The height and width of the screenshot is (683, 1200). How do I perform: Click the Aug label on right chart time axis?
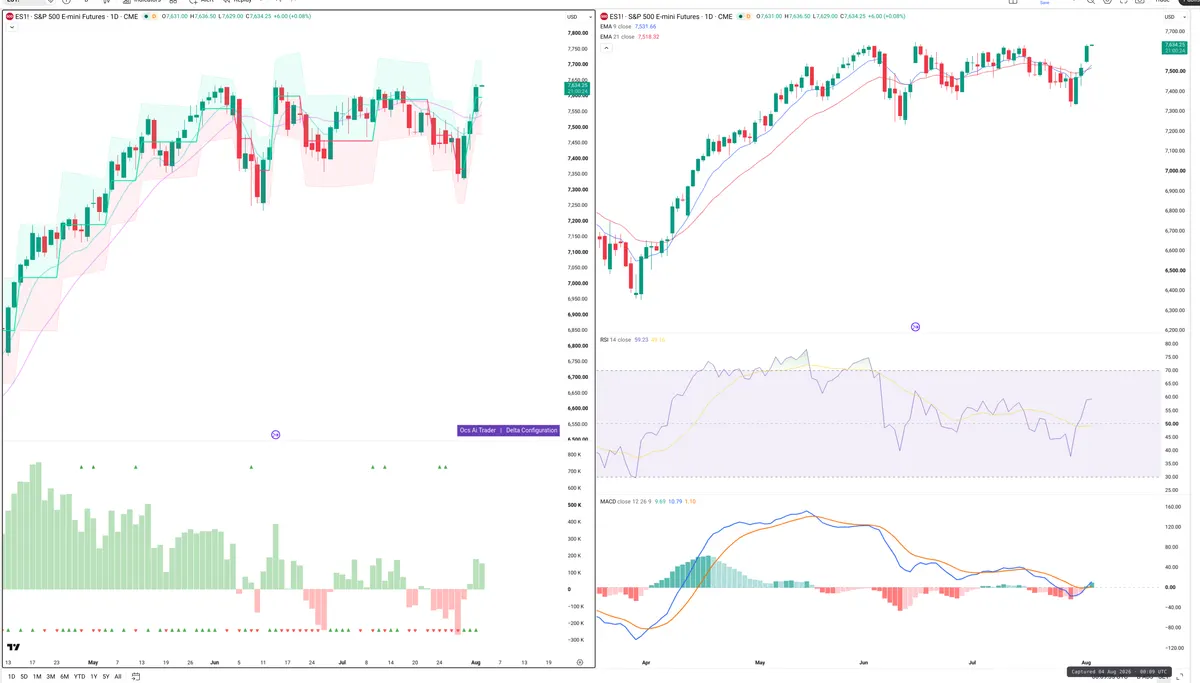[1087, 663]
